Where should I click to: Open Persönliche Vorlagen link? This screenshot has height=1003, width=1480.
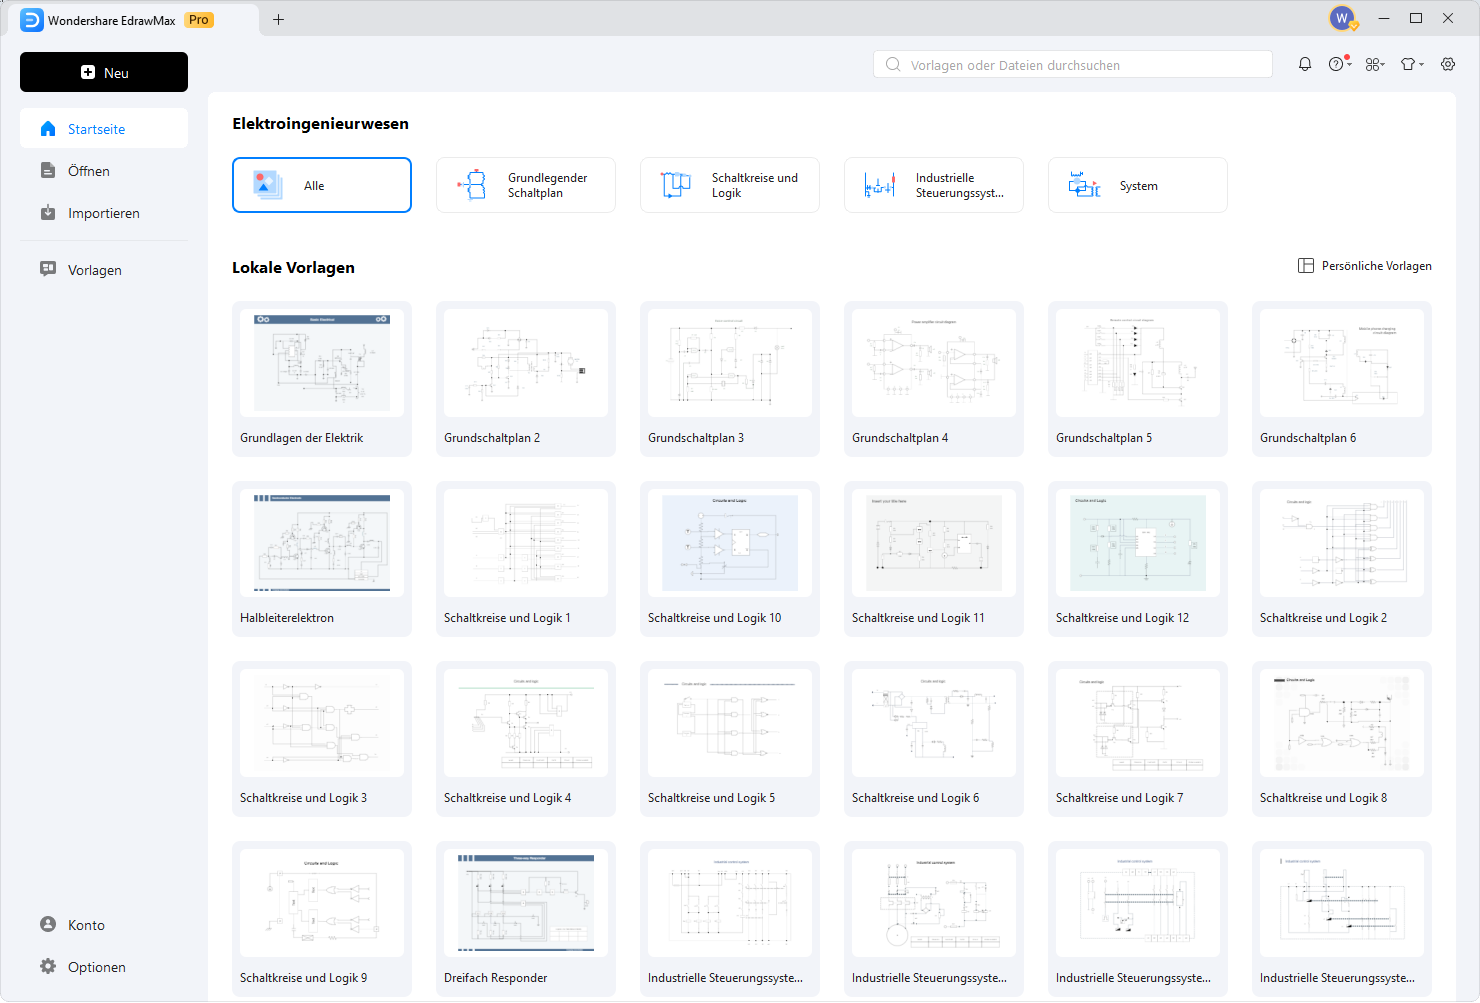pos(1365,266)
